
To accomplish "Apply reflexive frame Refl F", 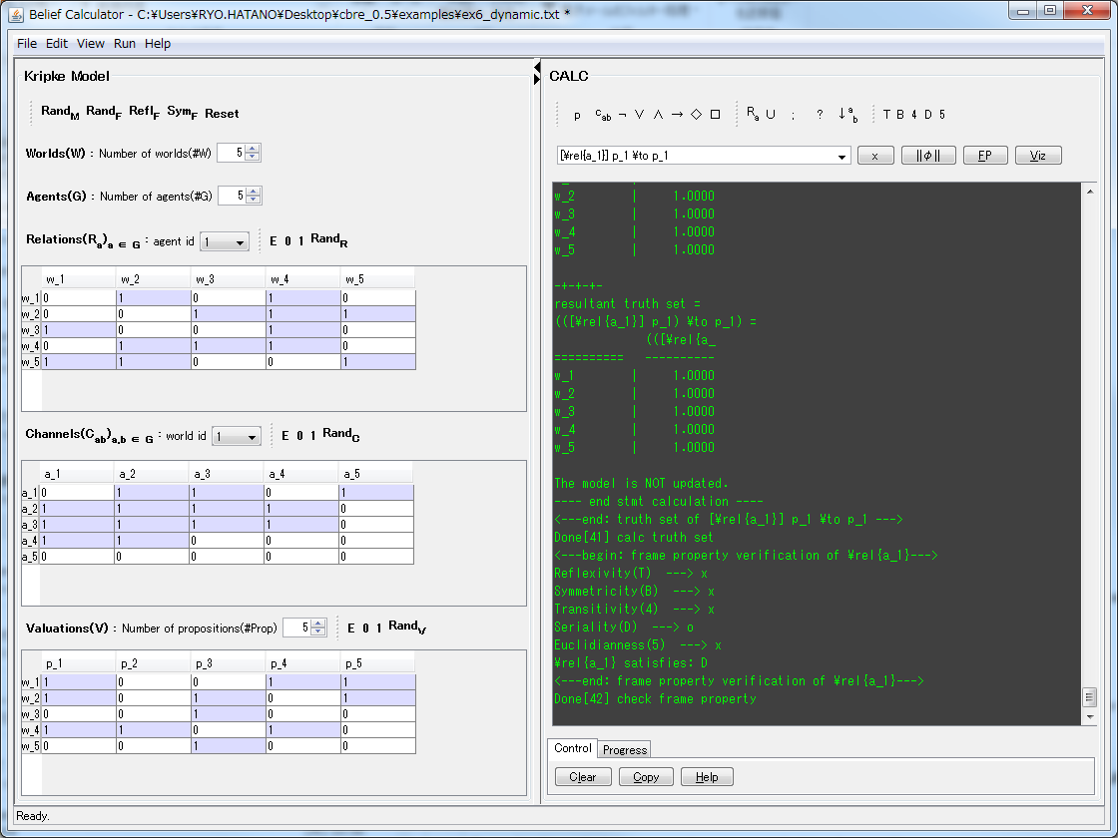I will (x=144, y=112).
